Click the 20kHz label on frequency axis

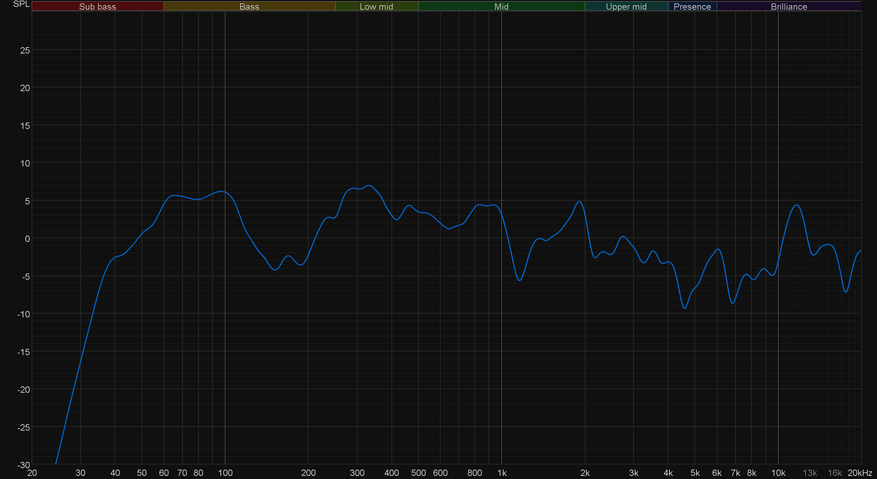pyautogui.click(x=860, y=472)
